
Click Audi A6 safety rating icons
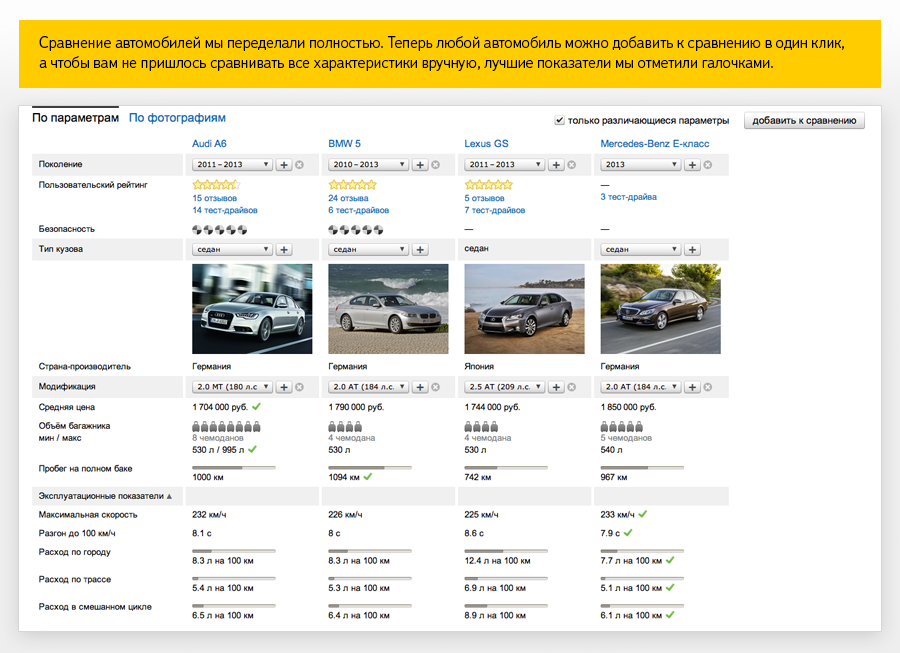click(x=220, y=230)
